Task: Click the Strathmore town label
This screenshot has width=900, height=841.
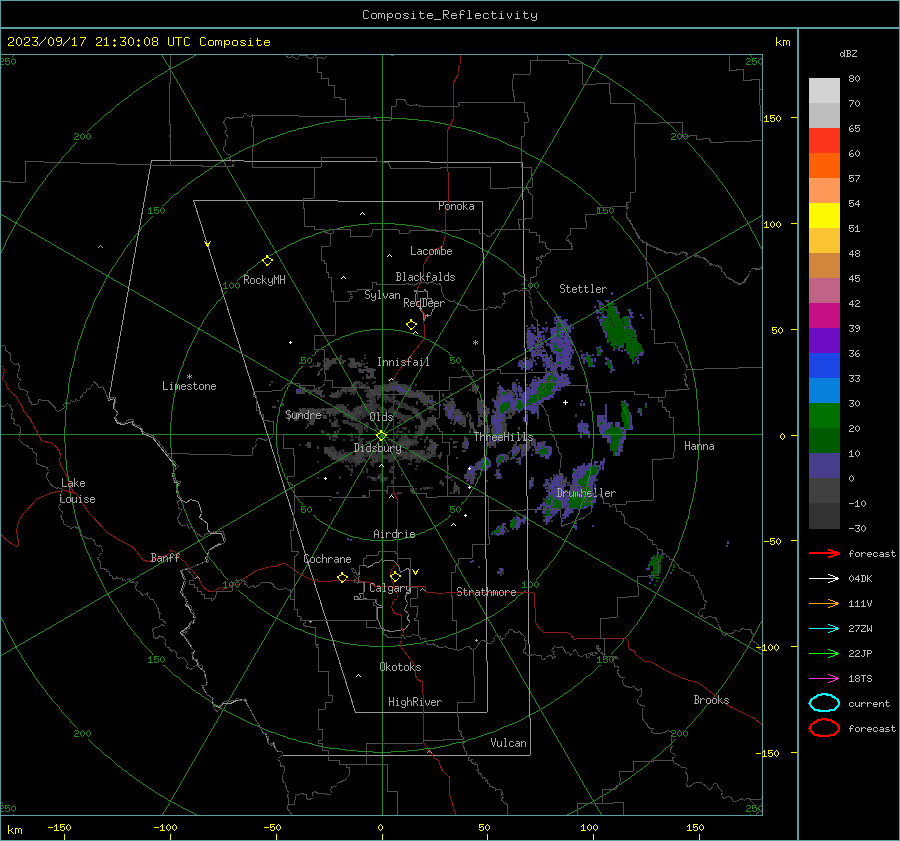Action: pos(486,592)
